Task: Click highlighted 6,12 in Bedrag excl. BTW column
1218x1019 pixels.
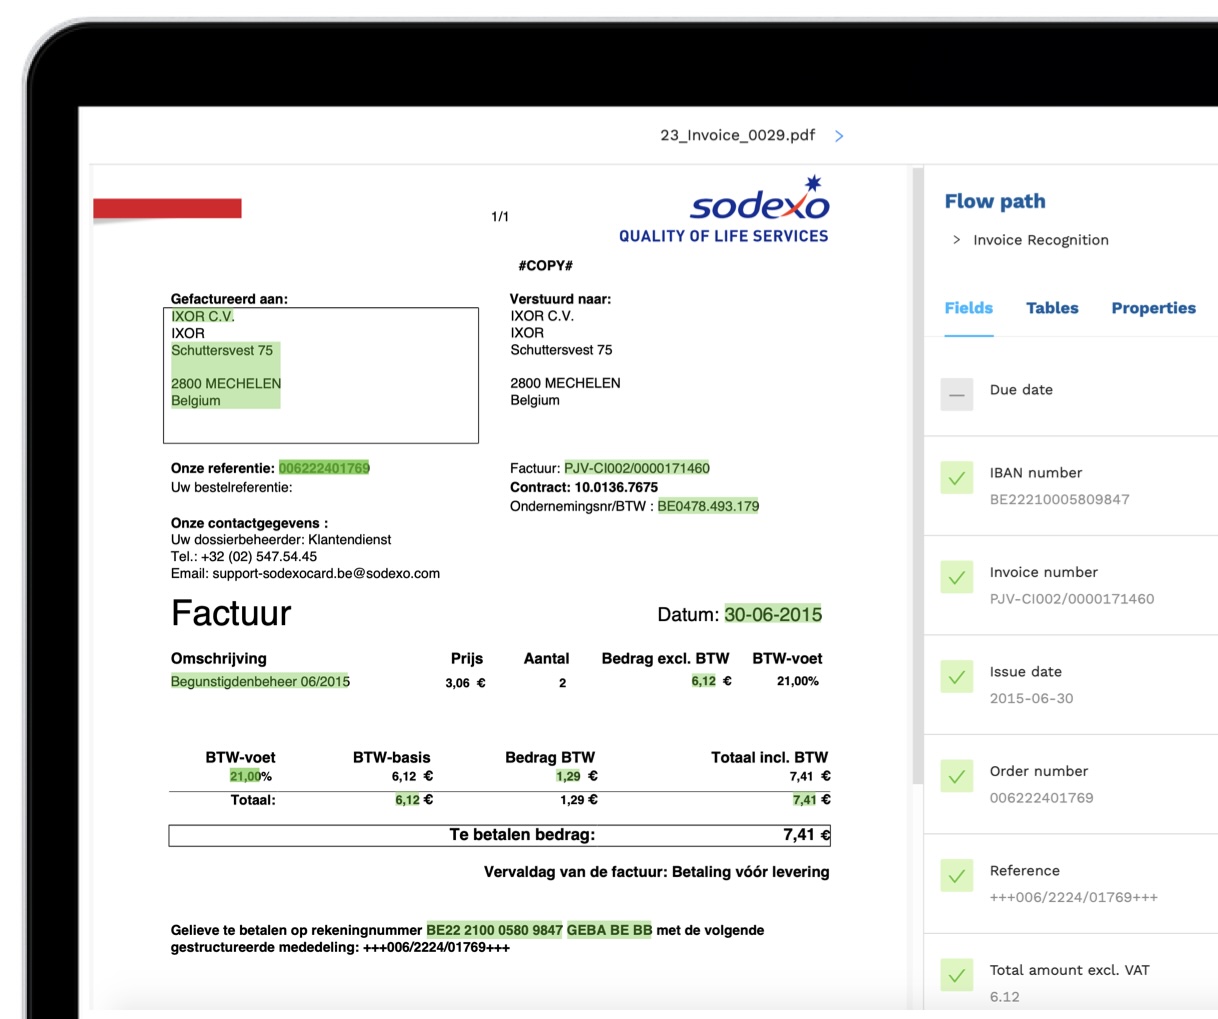Action: 704,681
